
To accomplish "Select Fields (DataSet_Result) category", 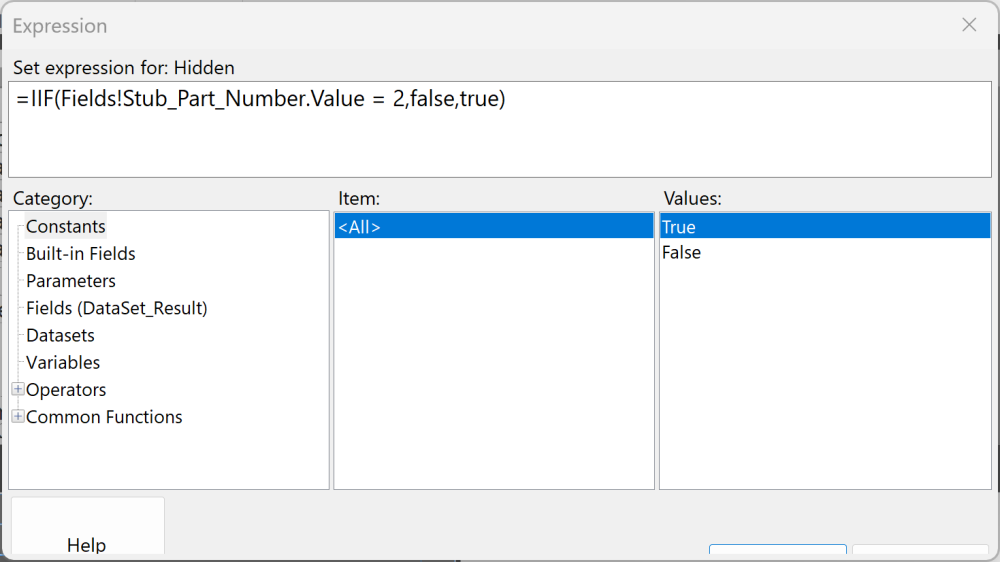I will pos(117,308).
